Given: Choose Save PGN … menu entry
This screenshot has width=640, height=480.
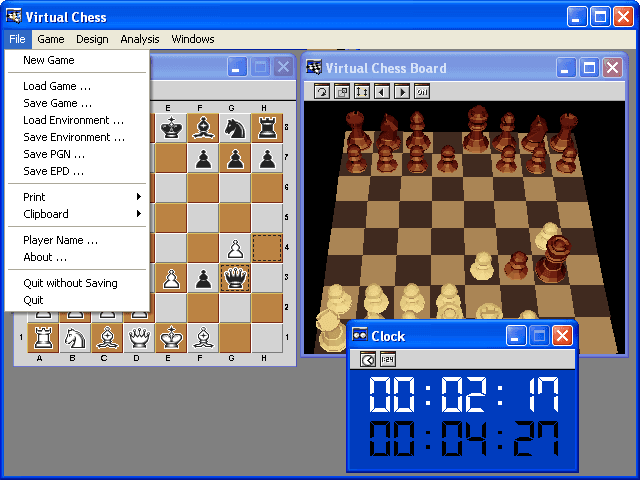Looking at the screenshot, I should coord(77,154).
